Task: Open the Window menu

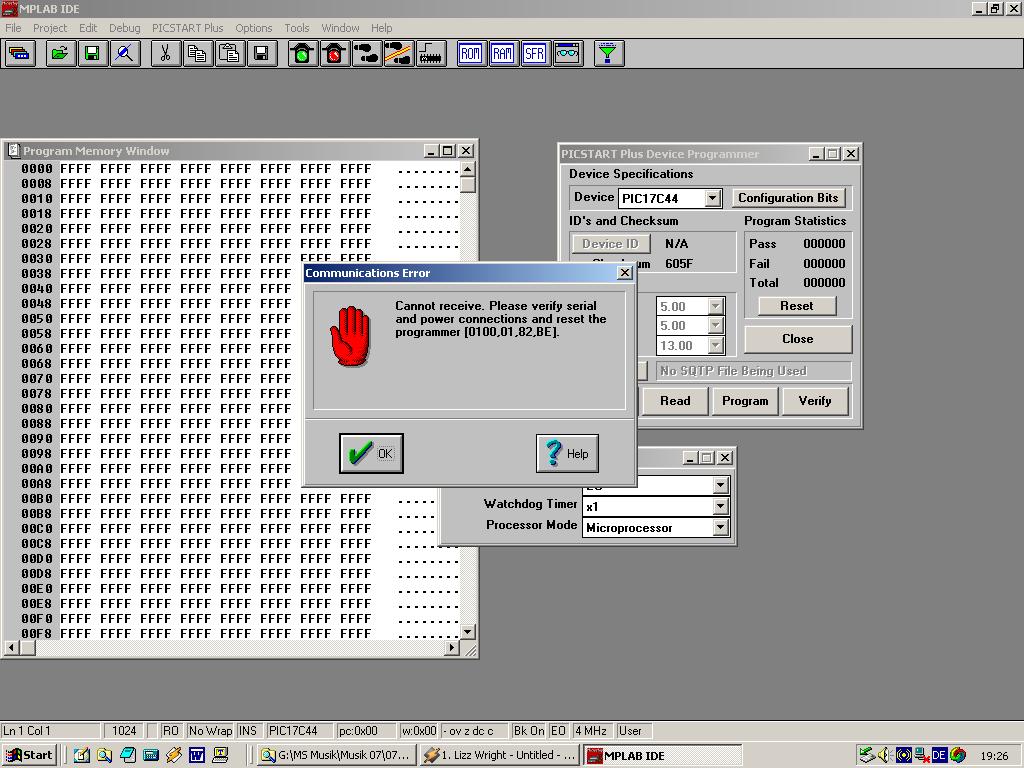Action: coord(340,28)
